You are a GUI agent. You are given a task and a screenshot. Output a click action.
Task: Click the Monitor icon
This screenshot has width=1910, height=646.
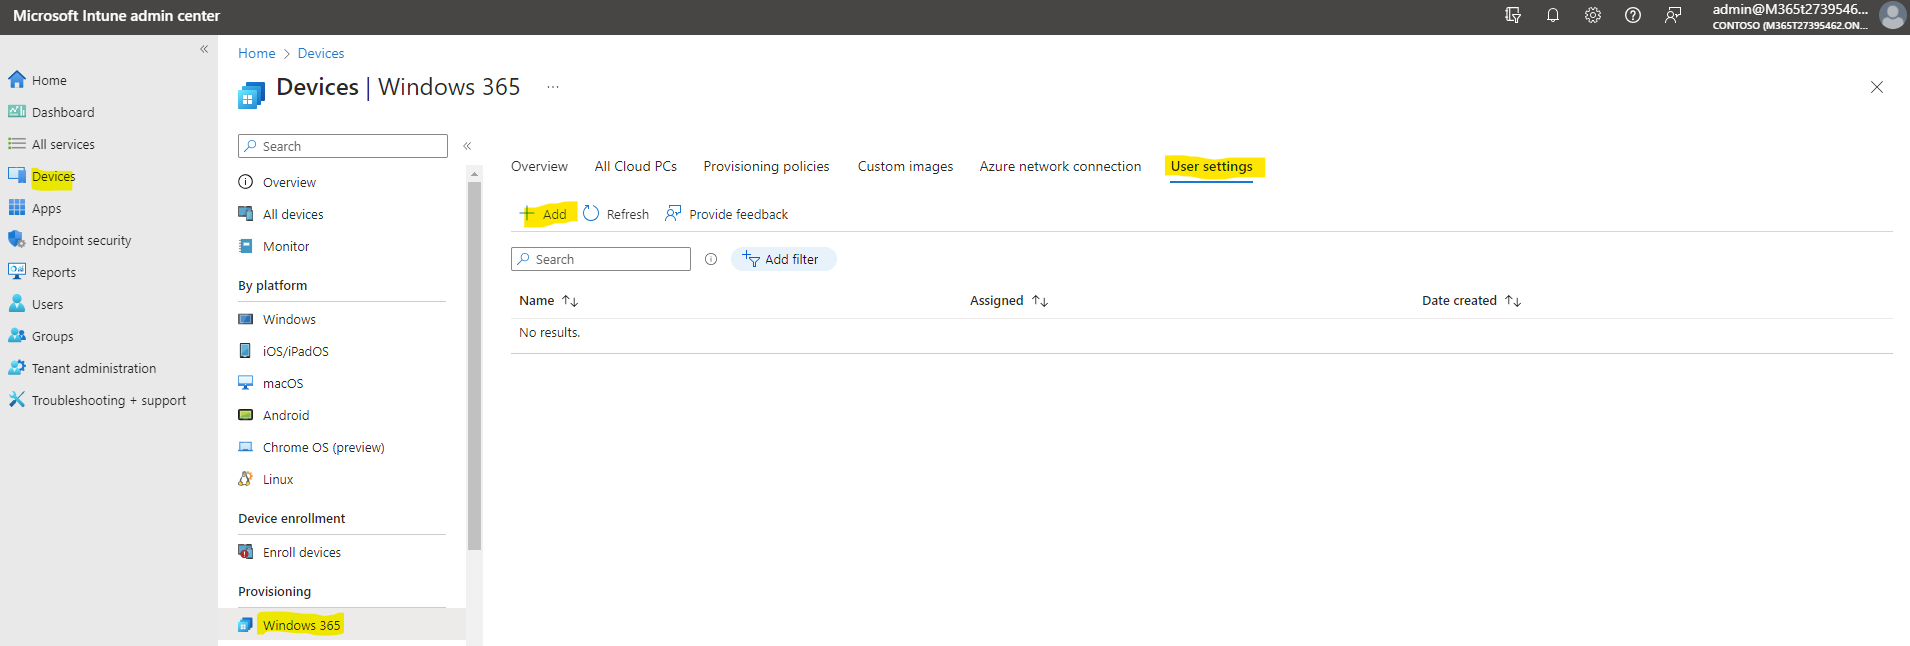[246, 246]
